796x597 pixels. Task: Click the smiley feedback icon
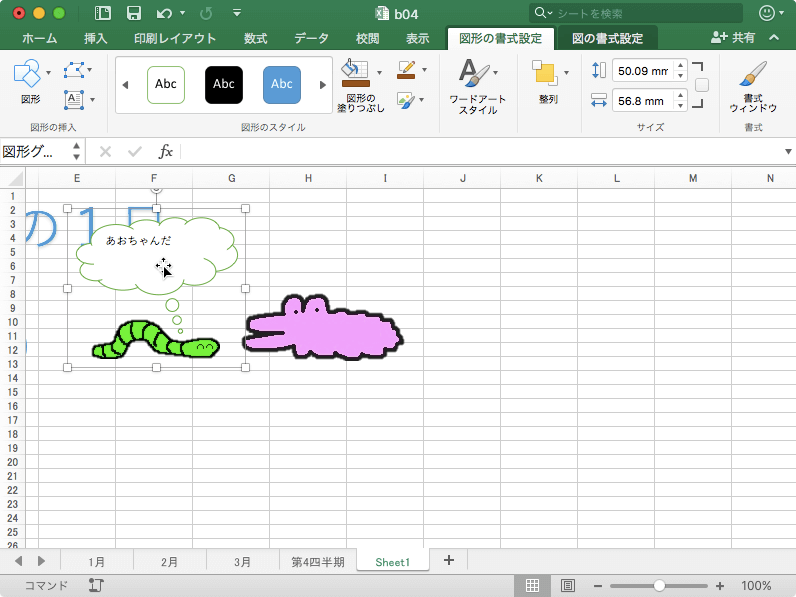point(767,13)
